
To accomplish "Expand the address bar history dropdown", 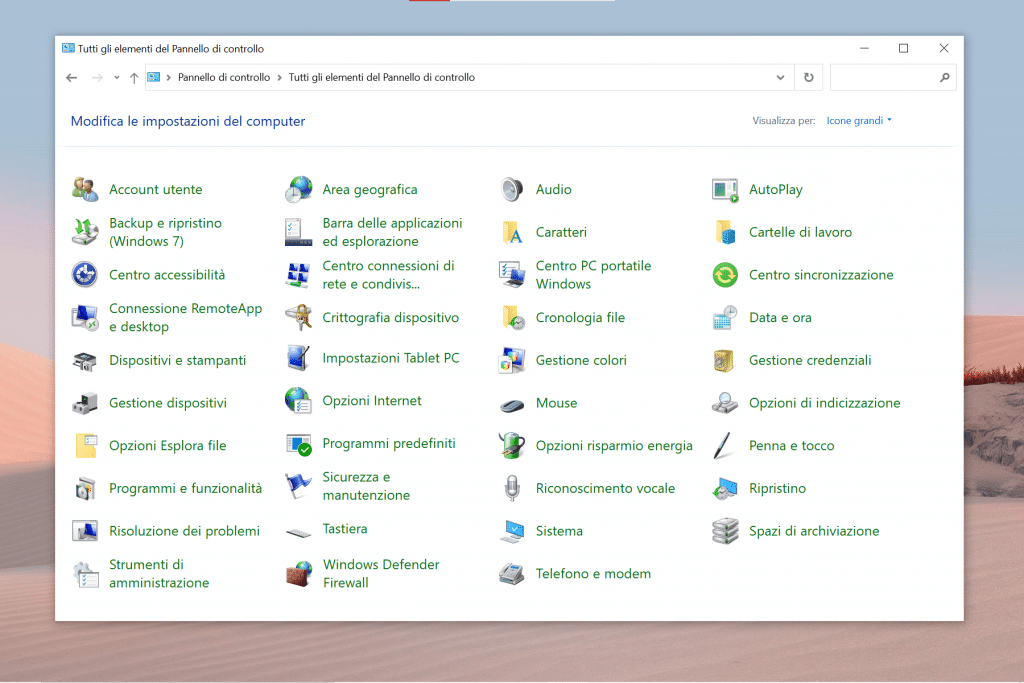I will click(x=781, y=78).
